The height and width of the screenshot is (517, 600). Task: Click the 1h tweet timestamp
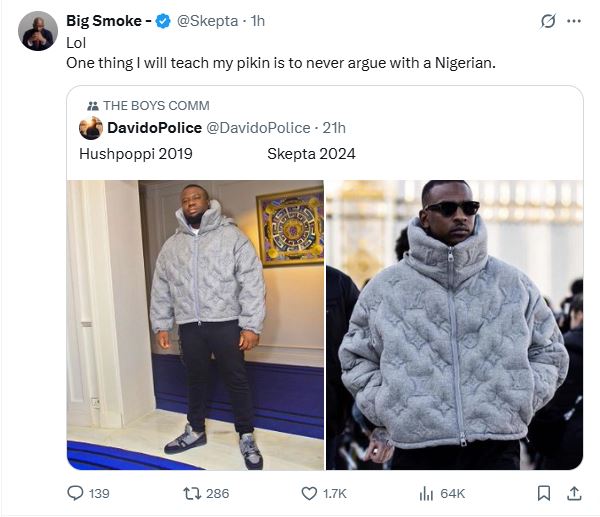click(x=259, y=21)
